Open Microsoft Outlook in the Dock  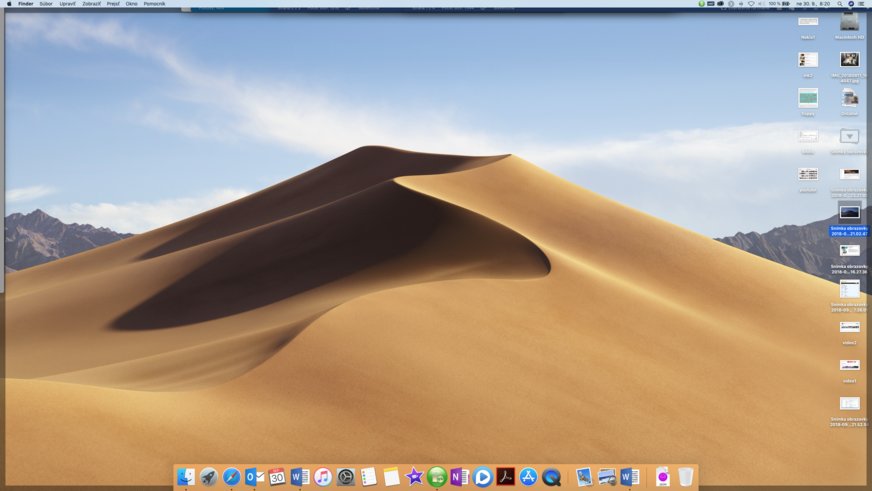coord(254,477)
